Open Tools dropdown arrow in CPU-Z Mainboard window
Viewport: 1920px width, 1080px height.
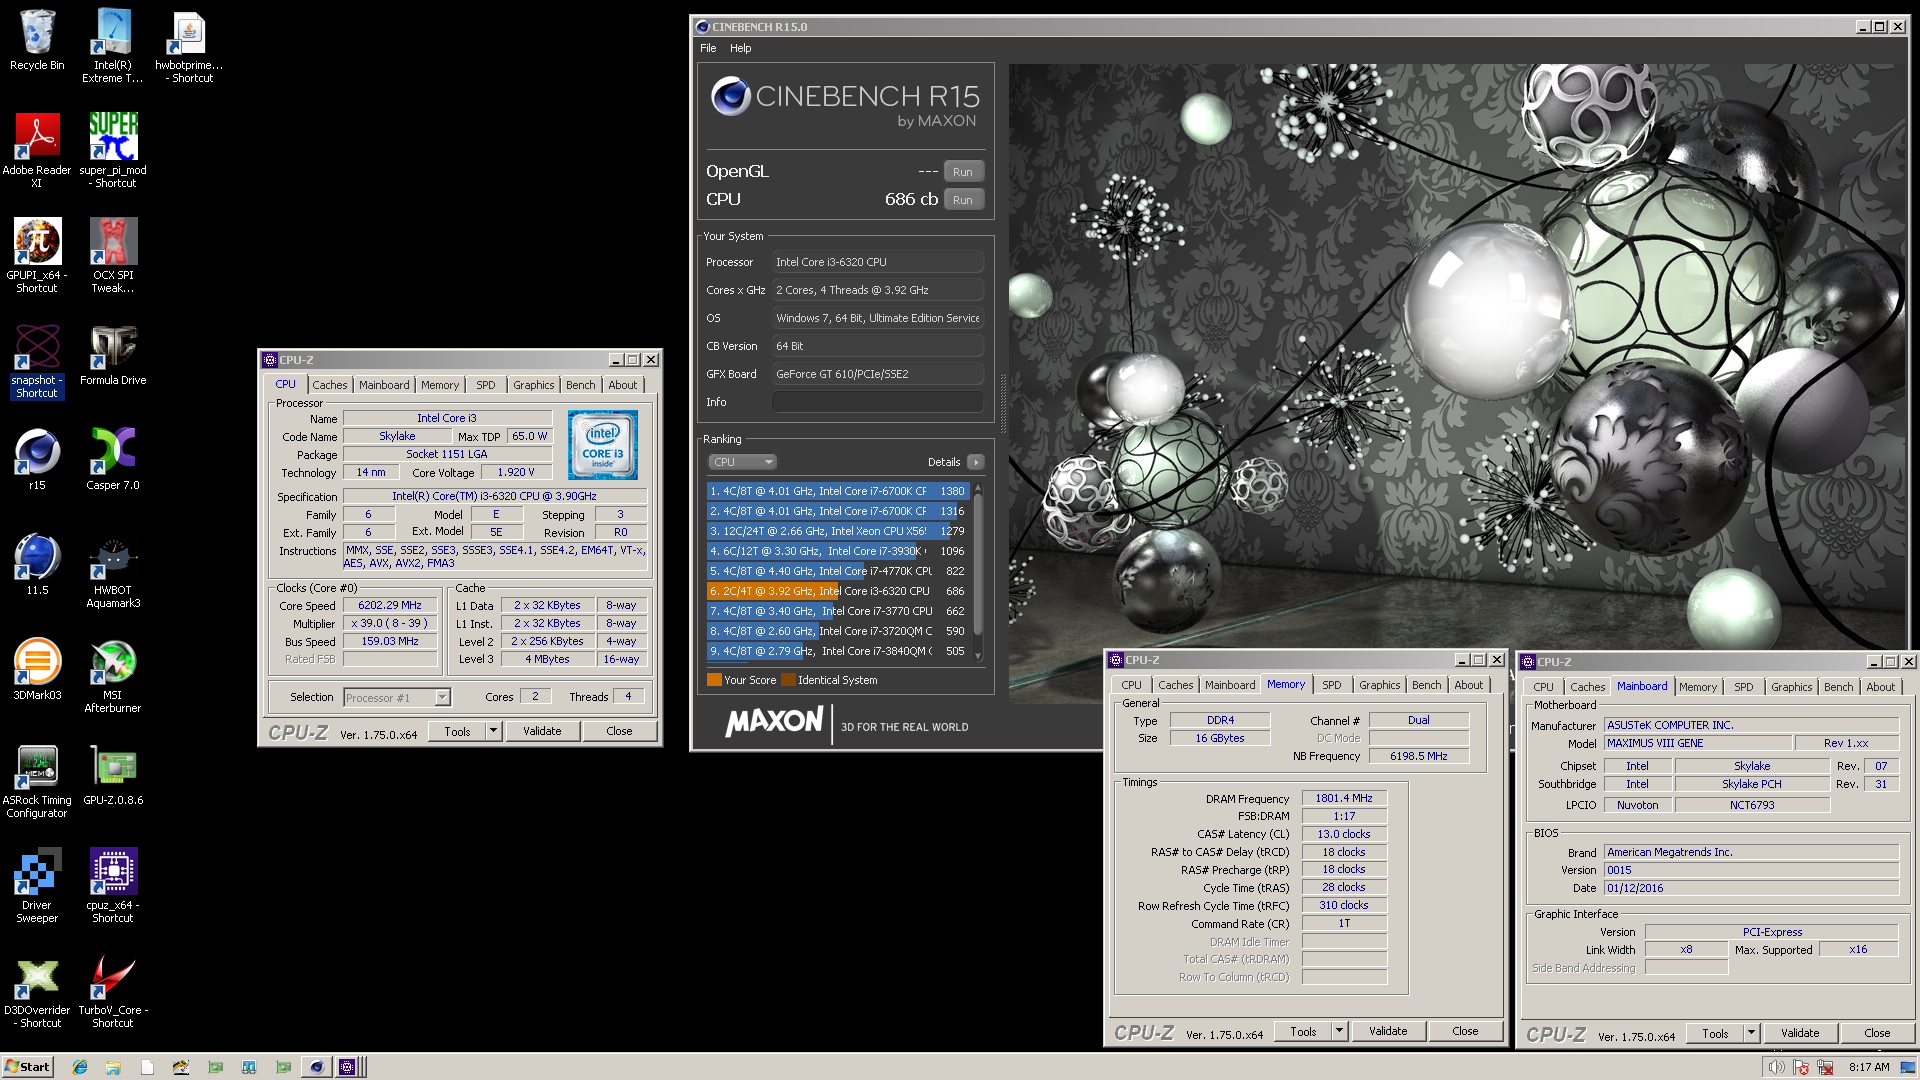pyautogui.click(x=1751, y=1033)
